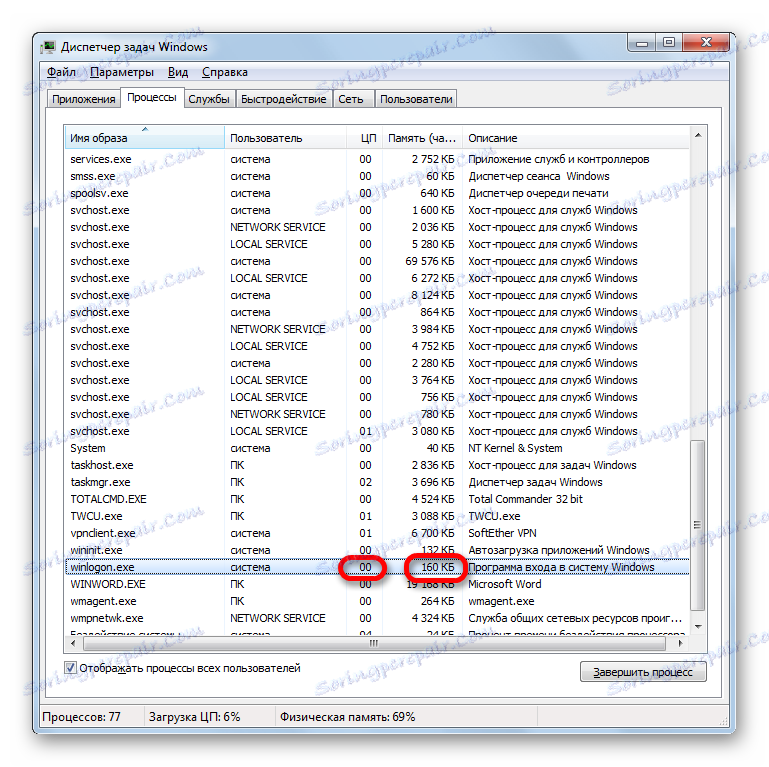Sort by Пользователь column header

[285, 138]
